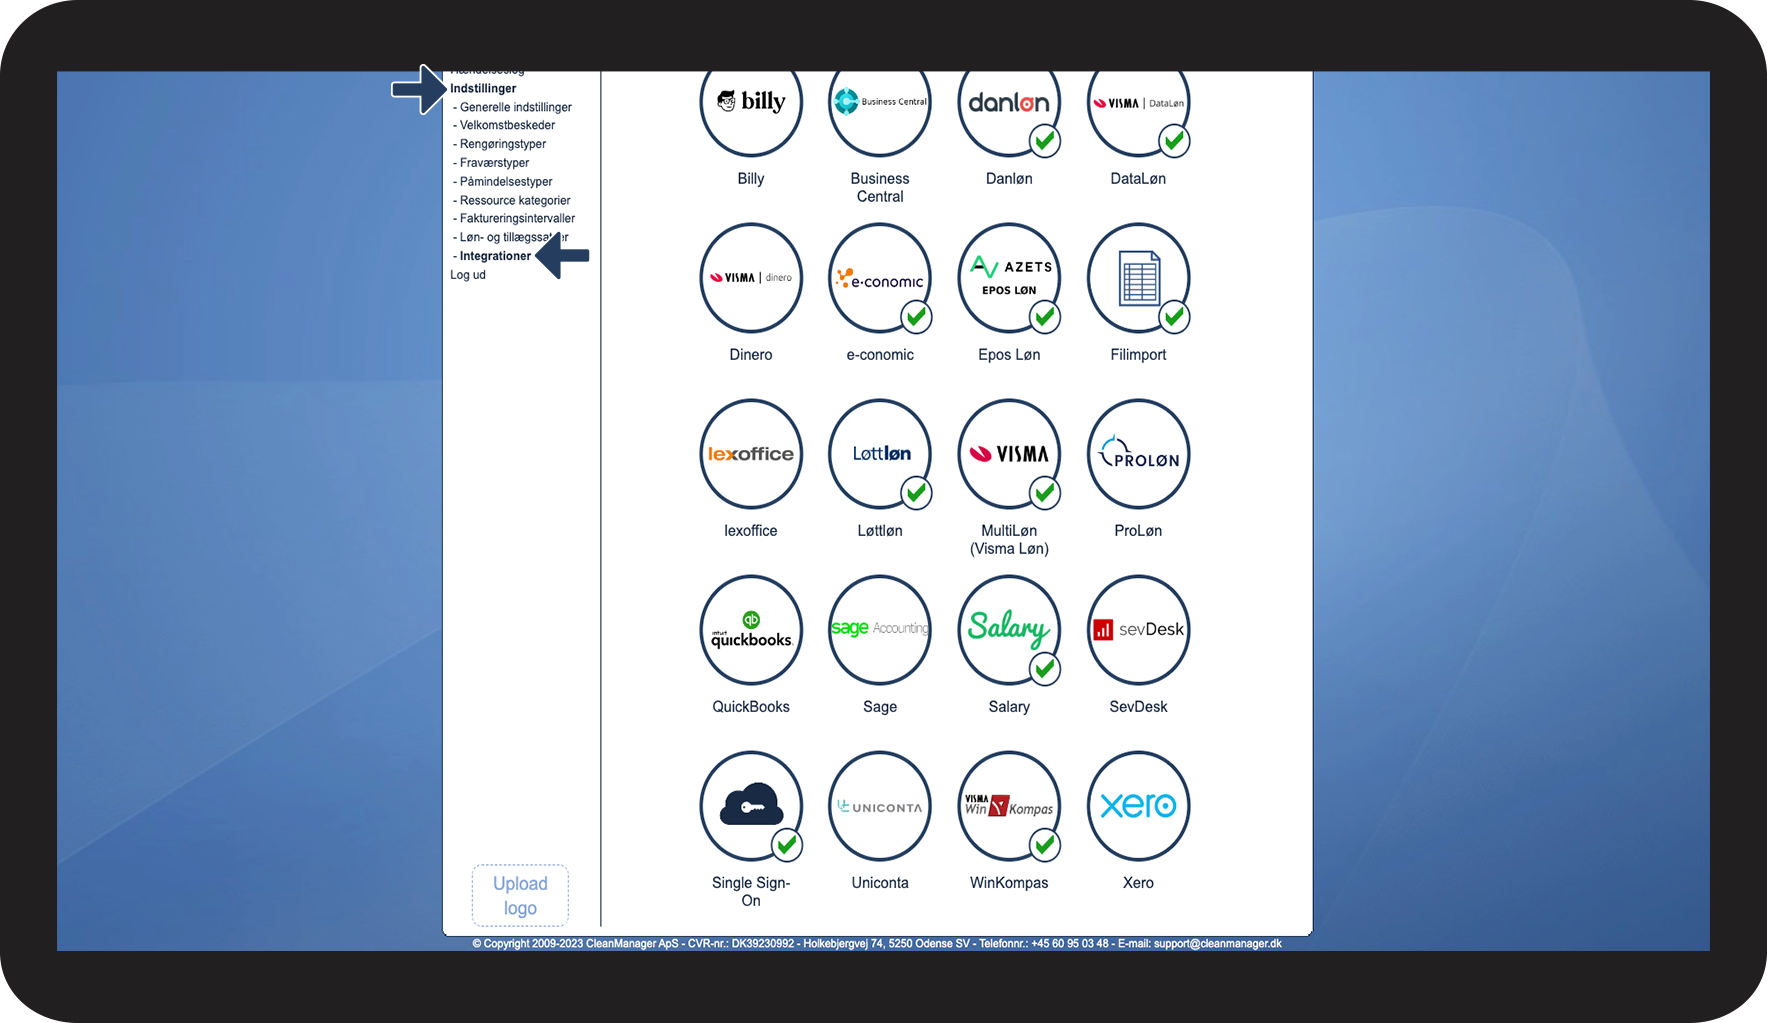Click the Log ud link

468,275
